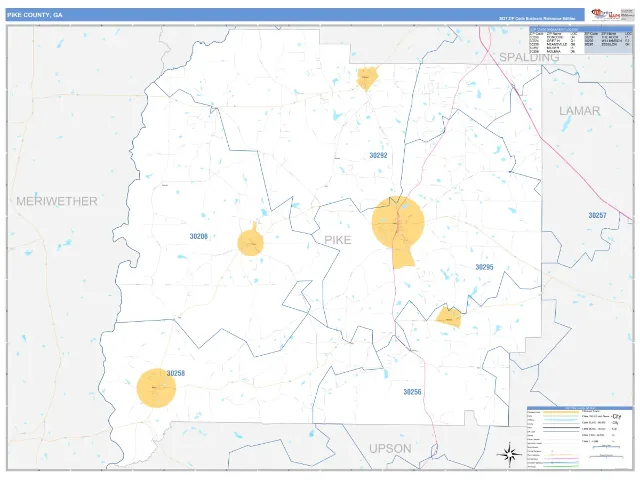Screen dimensions: 640x480
Task: Click the compass rose icon
Action: [508, 454]
